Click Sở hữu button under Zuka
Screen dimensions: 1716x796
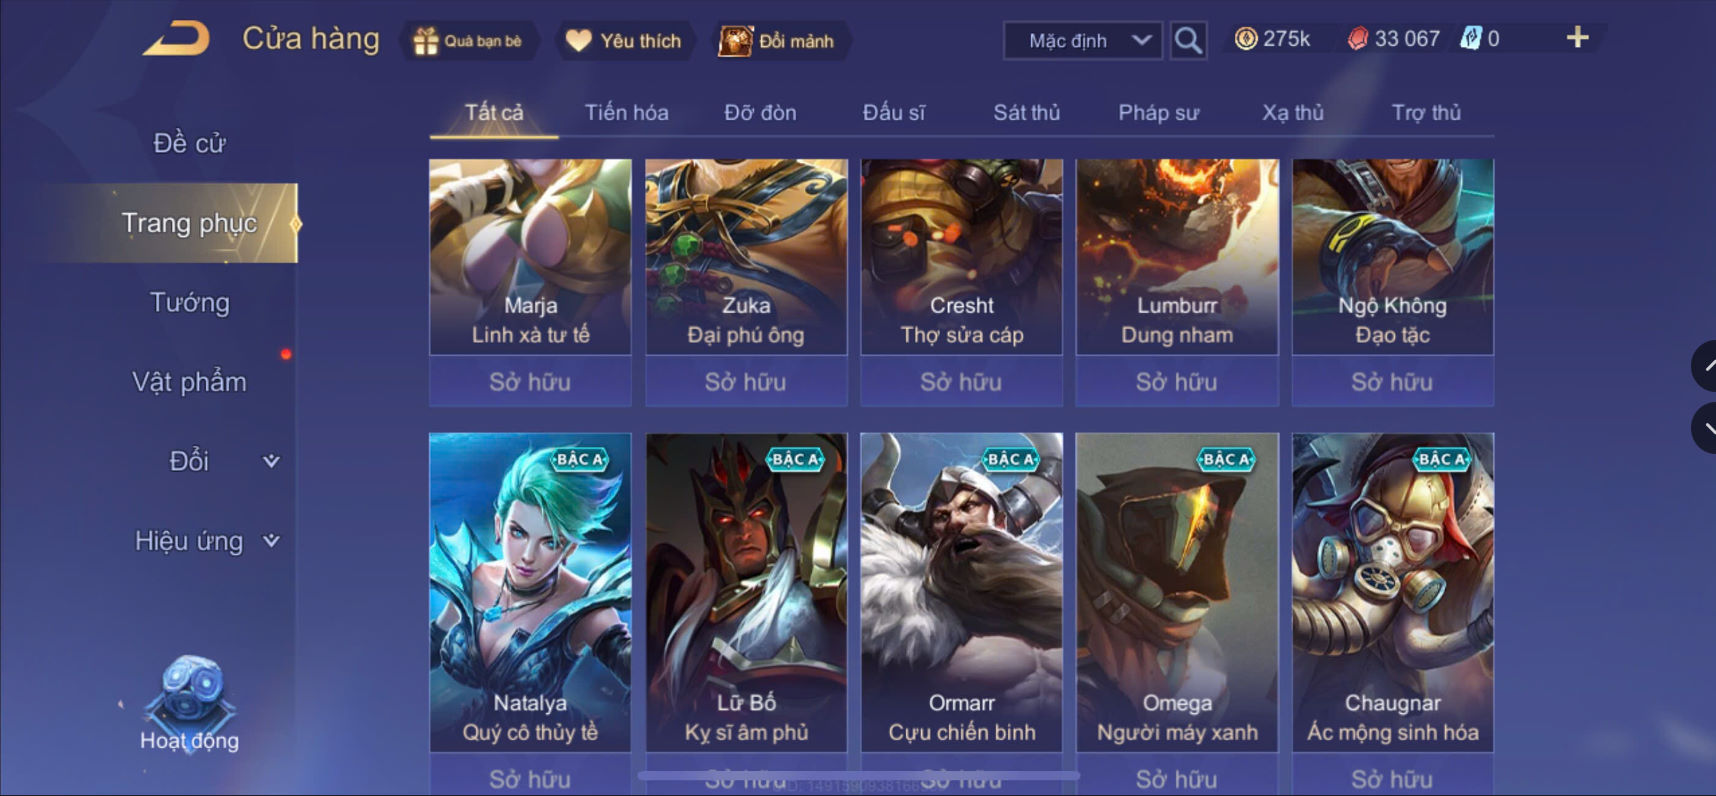pos(746,382)
